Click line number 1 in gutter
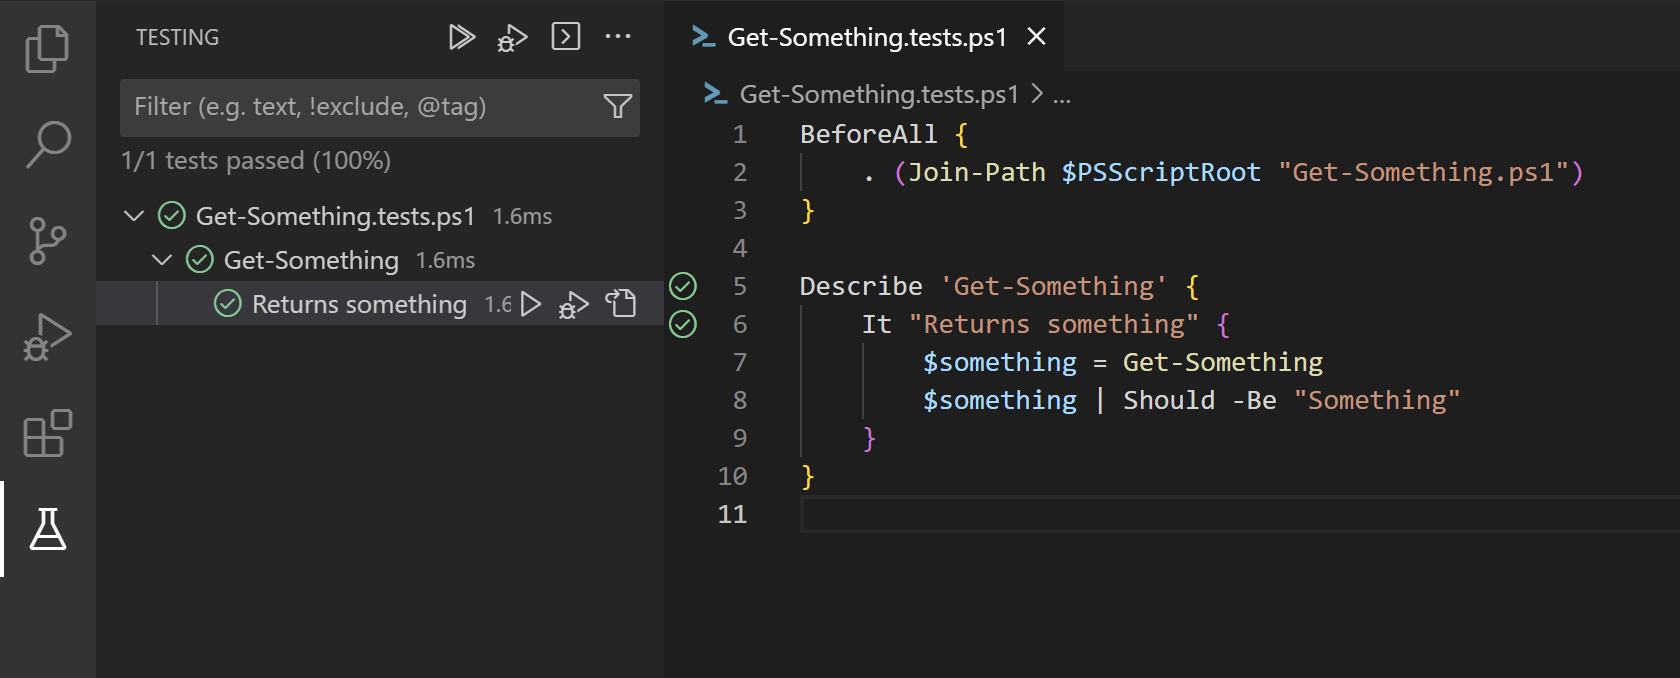Screen dimensions: 1680x678 pos(739,134)
